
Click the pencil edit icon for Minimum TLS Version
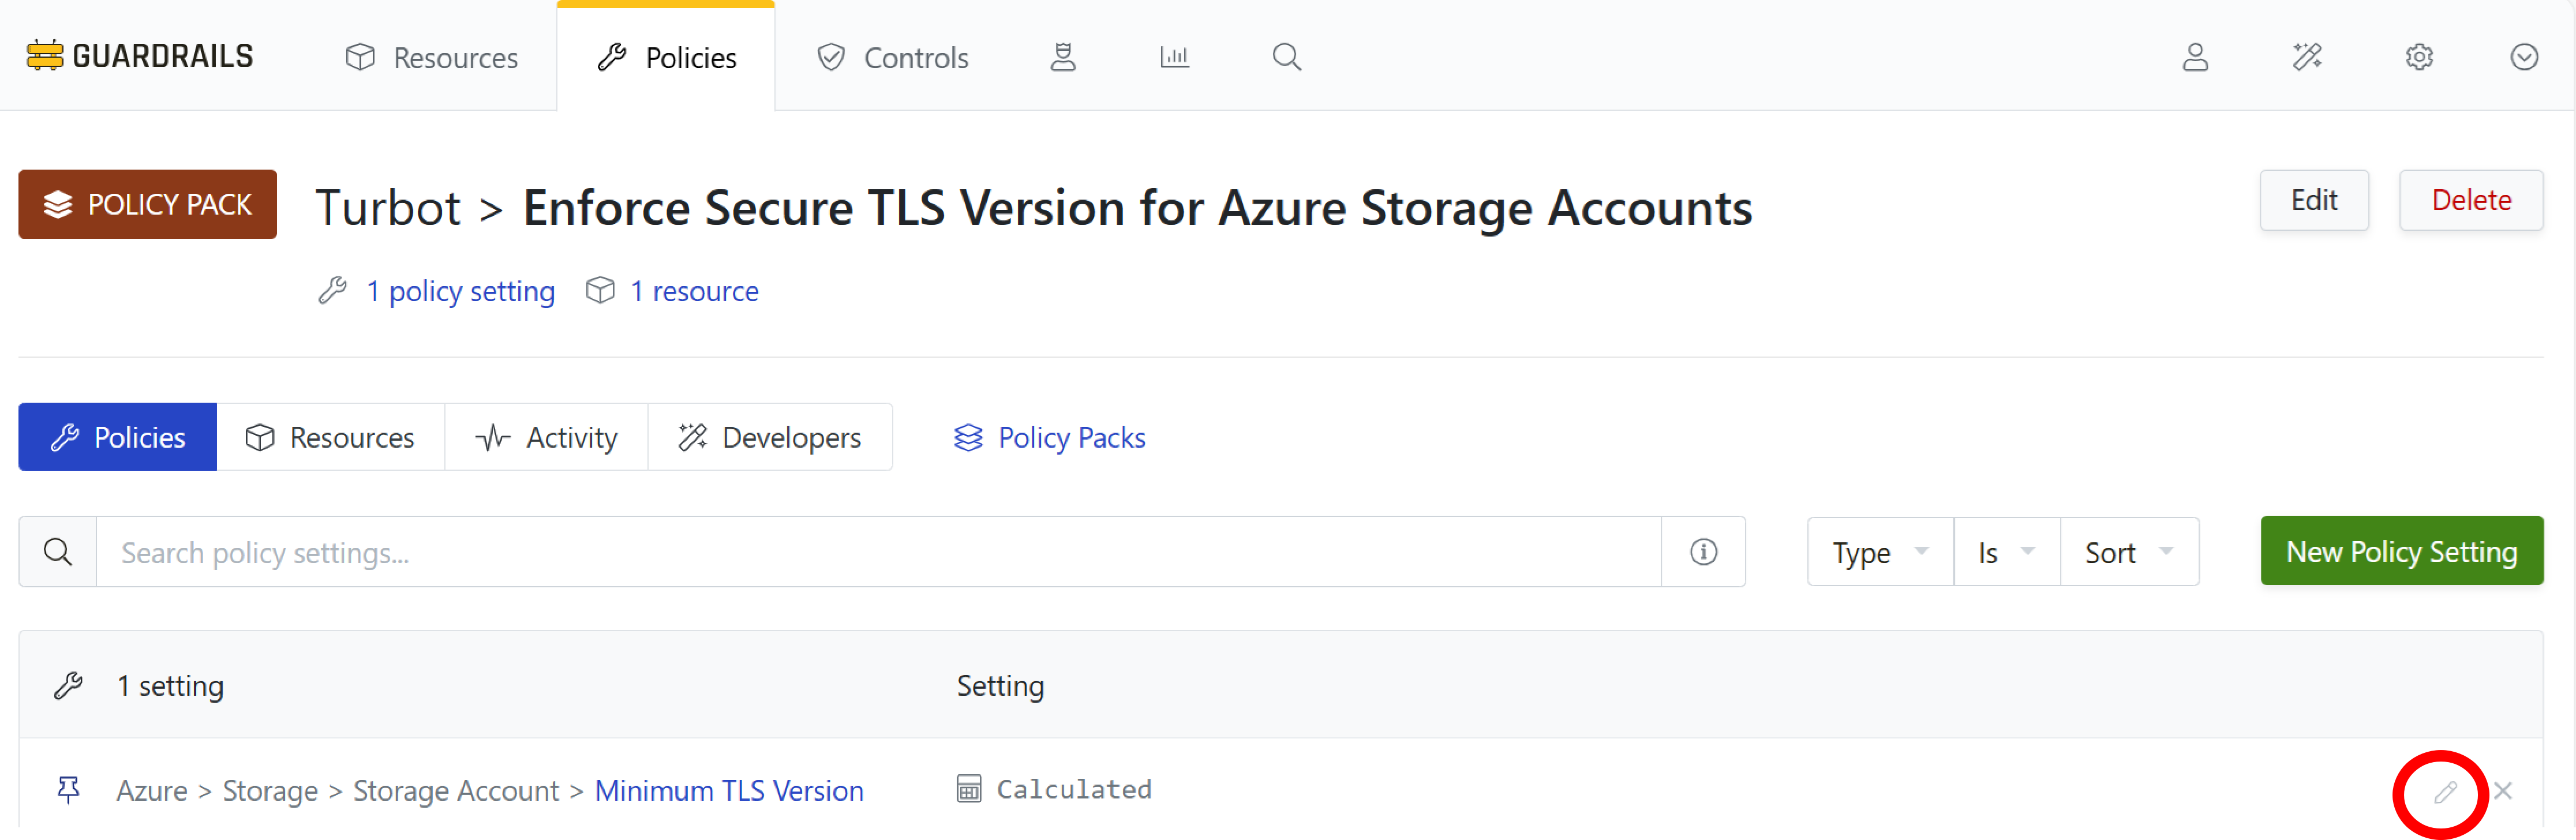(x=2445, y=792)
